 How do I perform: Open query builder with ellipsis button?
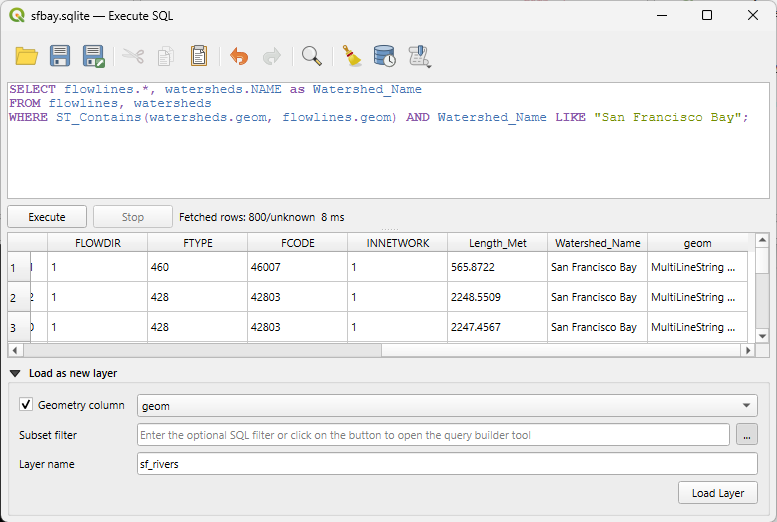tap(746, 435)
